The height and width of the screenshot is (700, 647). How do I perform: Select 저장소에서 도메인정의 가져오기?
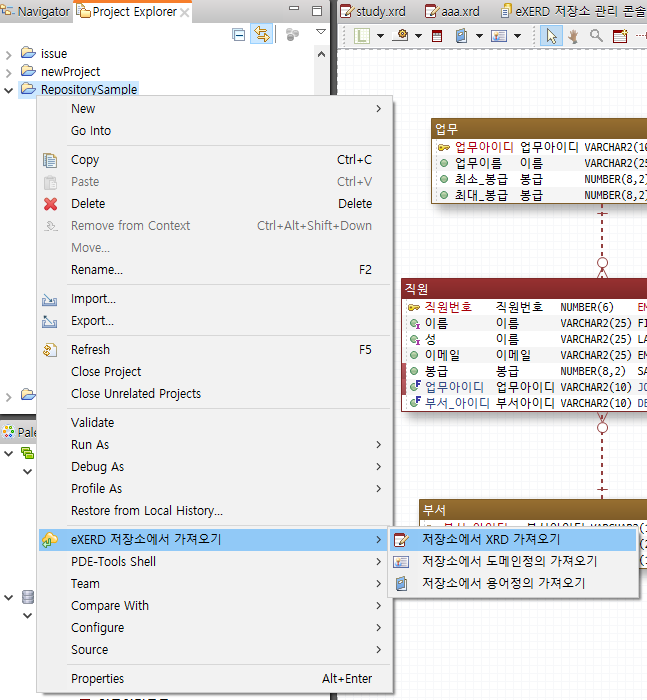(513, 561)
